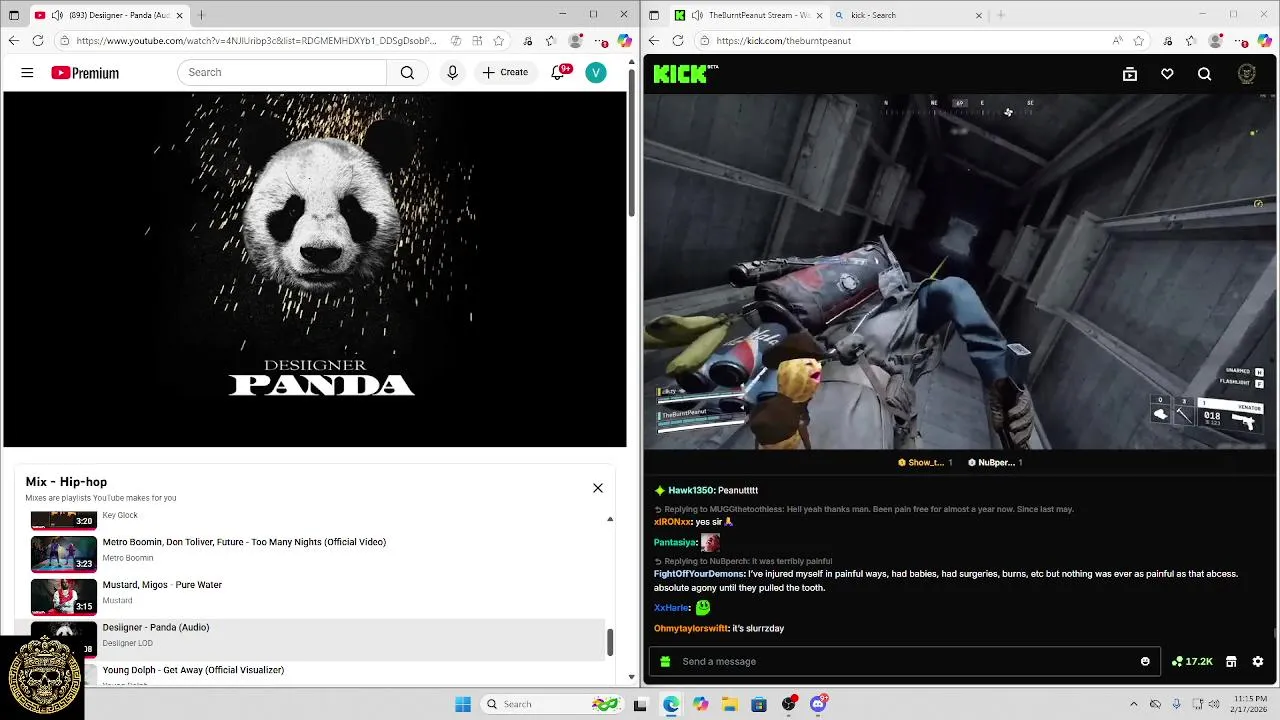The image size is (1280, 720).
Task: Toggle read aloud in Kick window address bar
Action: pos(1118,41)
